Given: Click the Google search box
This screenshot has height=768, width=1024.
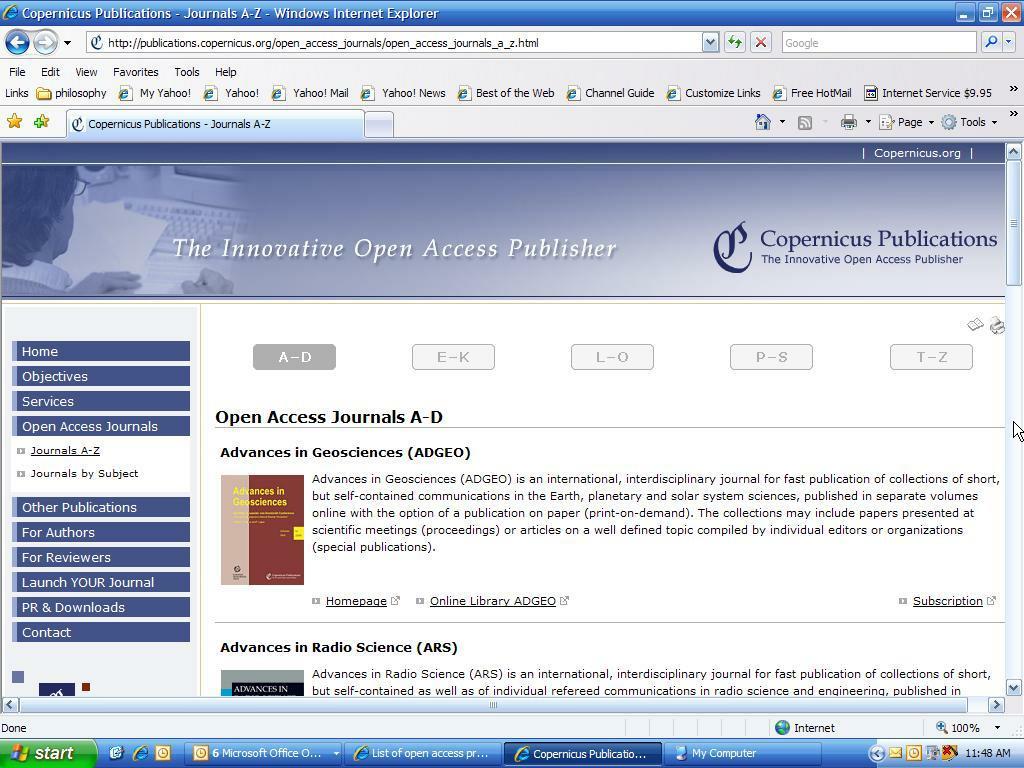Looking at the screenshot, I should pyautogui.click(x=879, y=43).
